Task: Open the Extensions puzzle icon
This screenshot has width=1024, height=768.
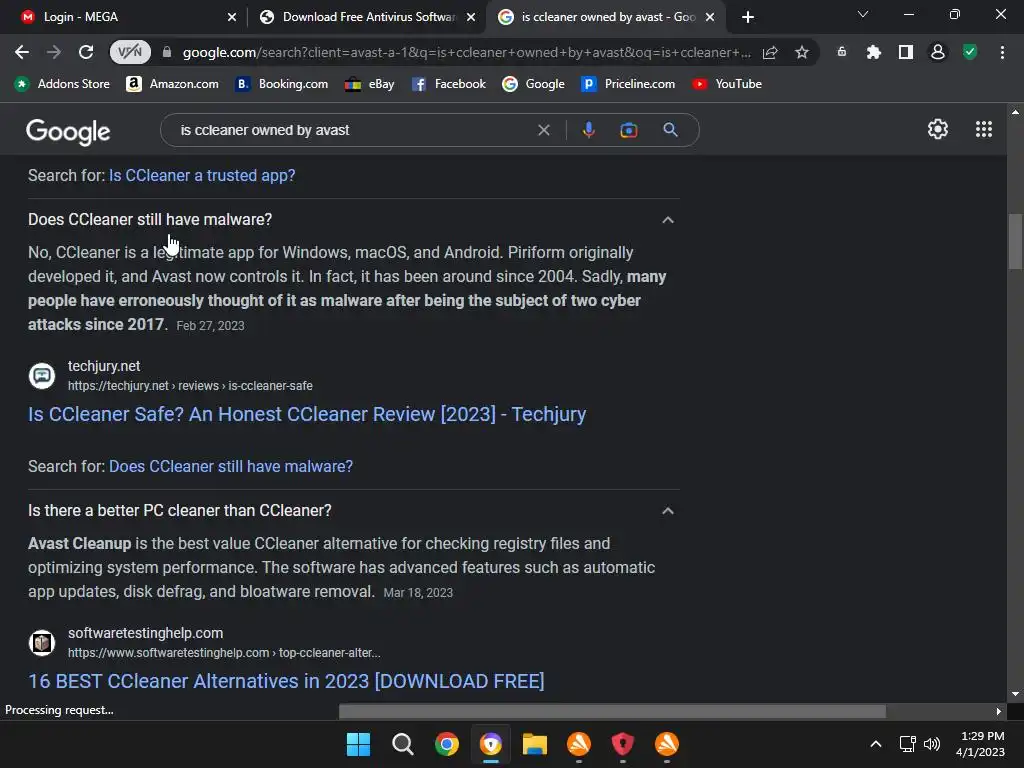Action: pos(873,52)
